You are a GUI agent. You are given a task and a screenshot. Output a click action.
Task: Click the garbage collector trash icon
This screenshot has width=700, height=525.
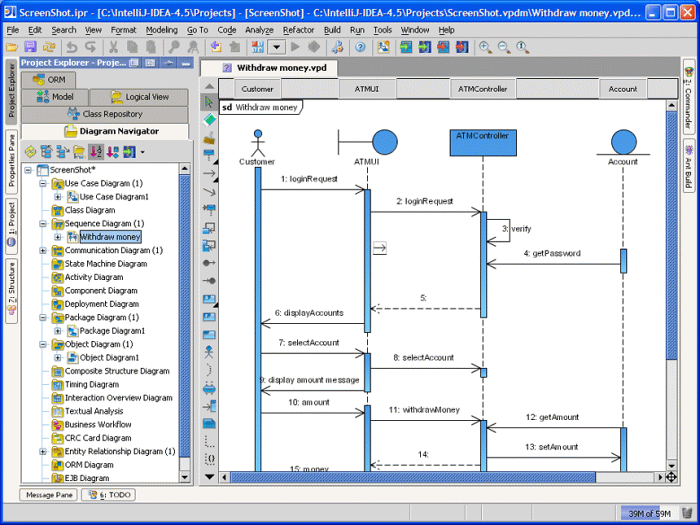click(687, 512)
